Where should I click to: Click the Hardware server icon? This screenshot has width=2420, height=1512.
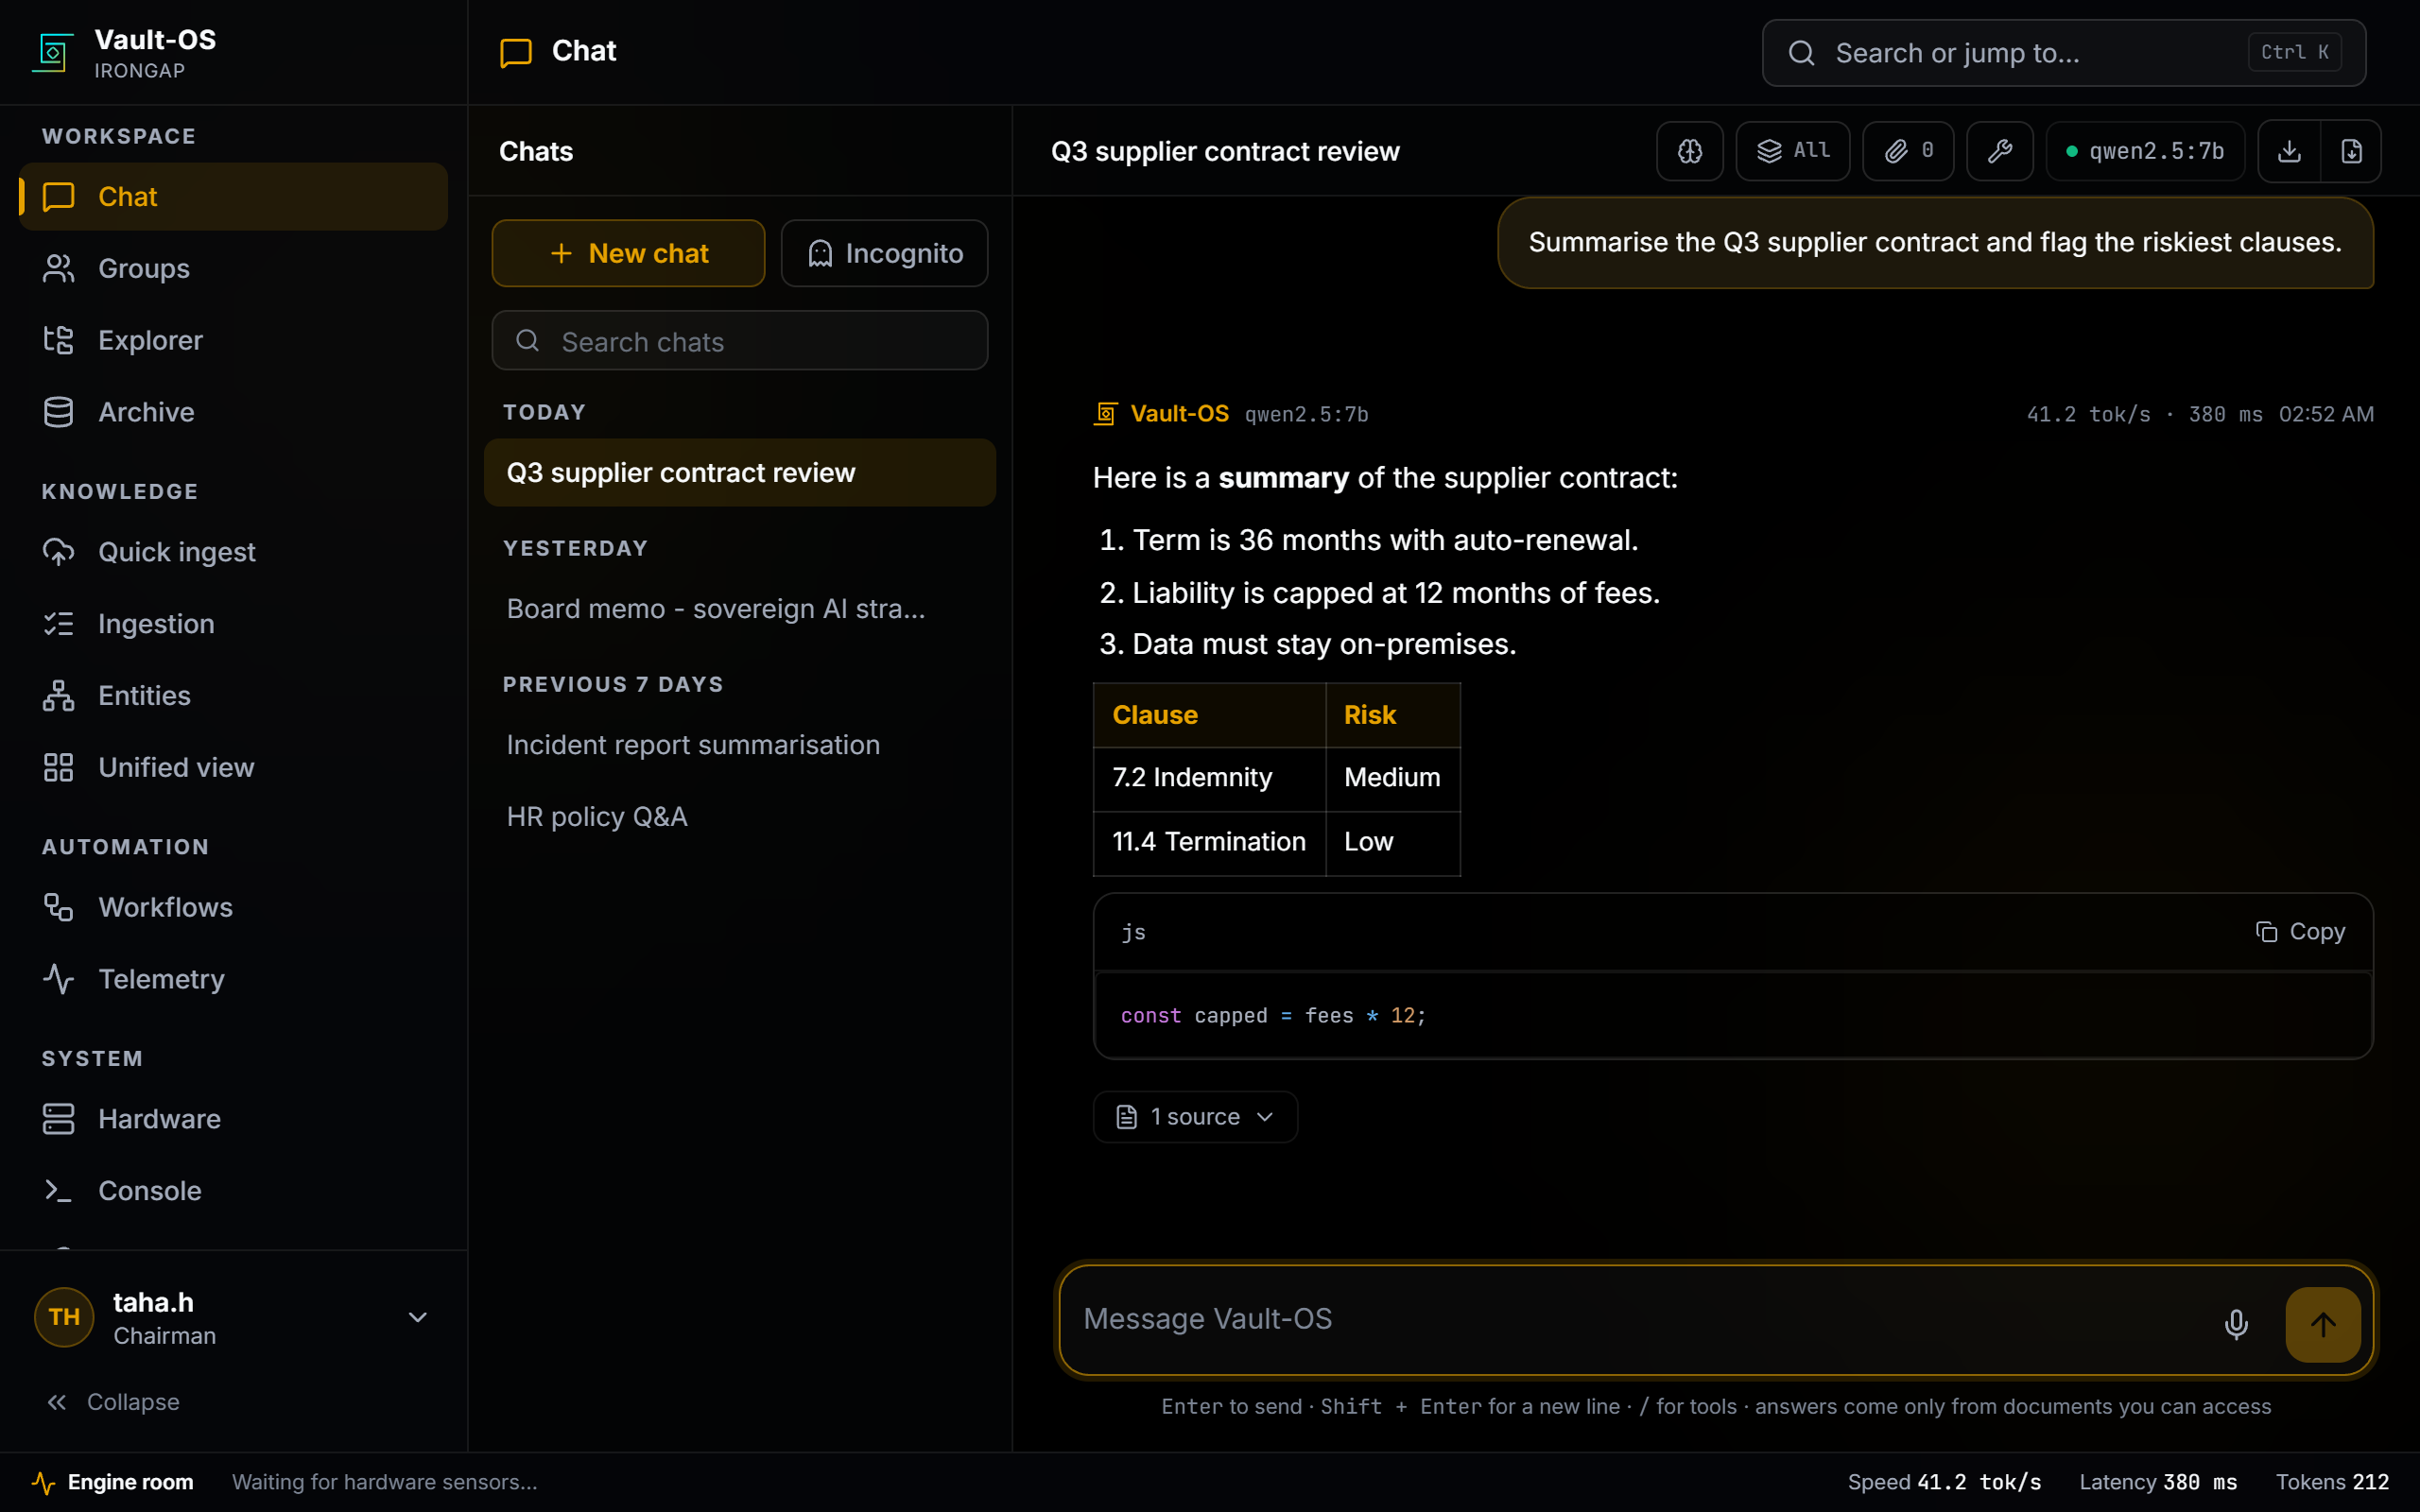(58, 1119)
